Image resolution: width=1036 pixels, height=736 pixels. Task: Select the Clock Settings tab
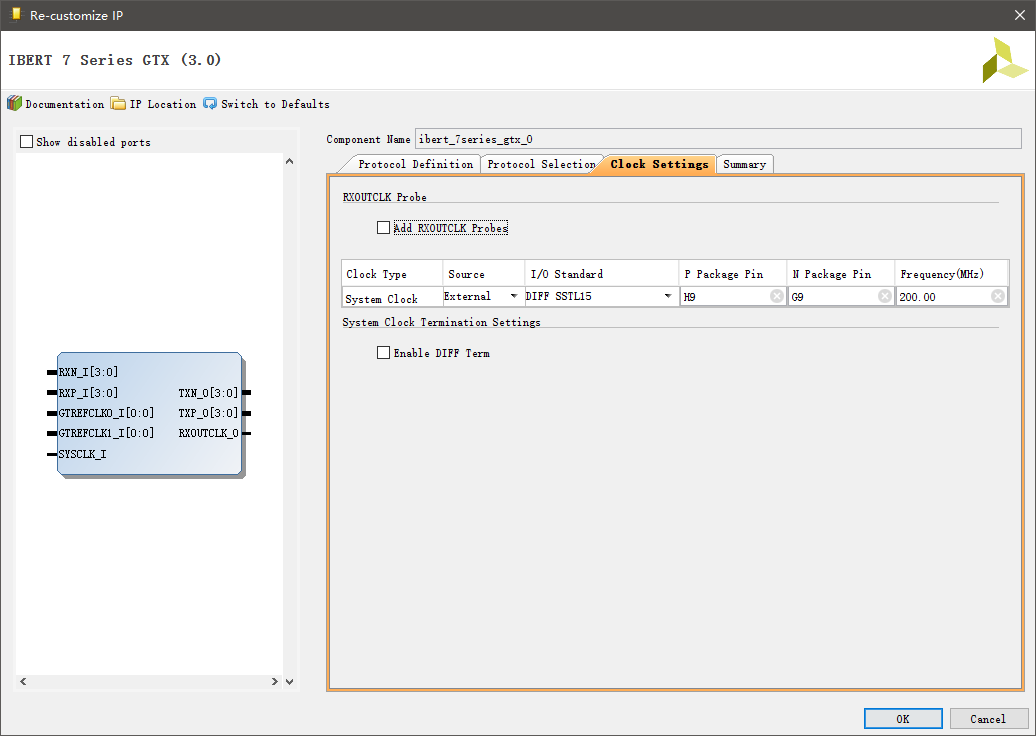(659, 164)
